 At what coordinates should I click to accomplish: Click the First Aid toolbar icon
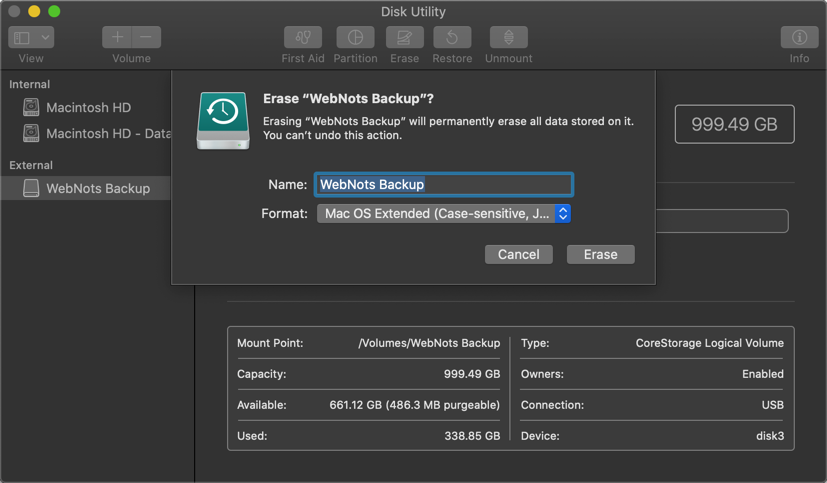point(302,38)
